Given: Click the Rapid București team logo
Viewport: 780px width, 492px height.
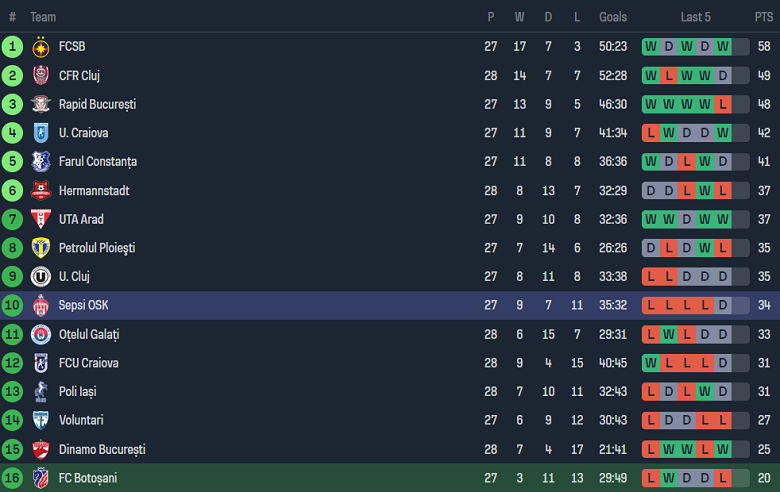Looking at the screenshot, I should 41,104.
